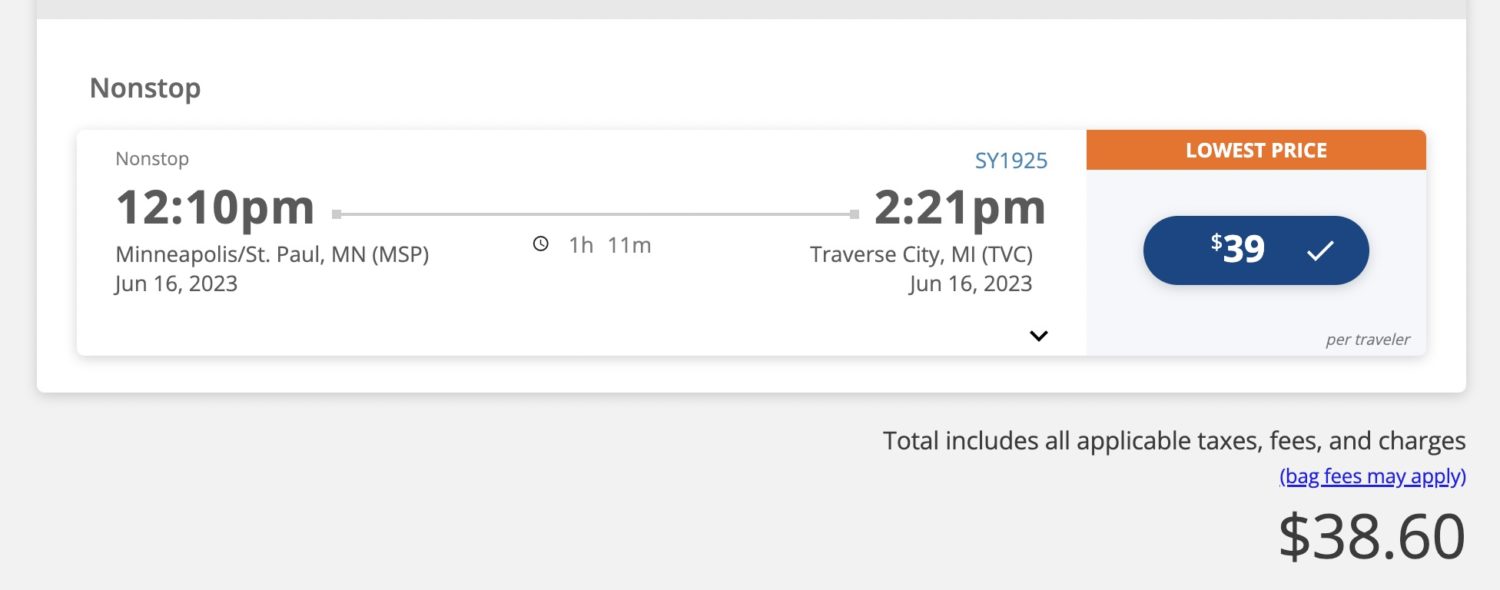Click the arrival date under Traverse City
Image resolution: width=1500 pixels, height=590 pixels.
pyautogui.click(x=970, y=284)
